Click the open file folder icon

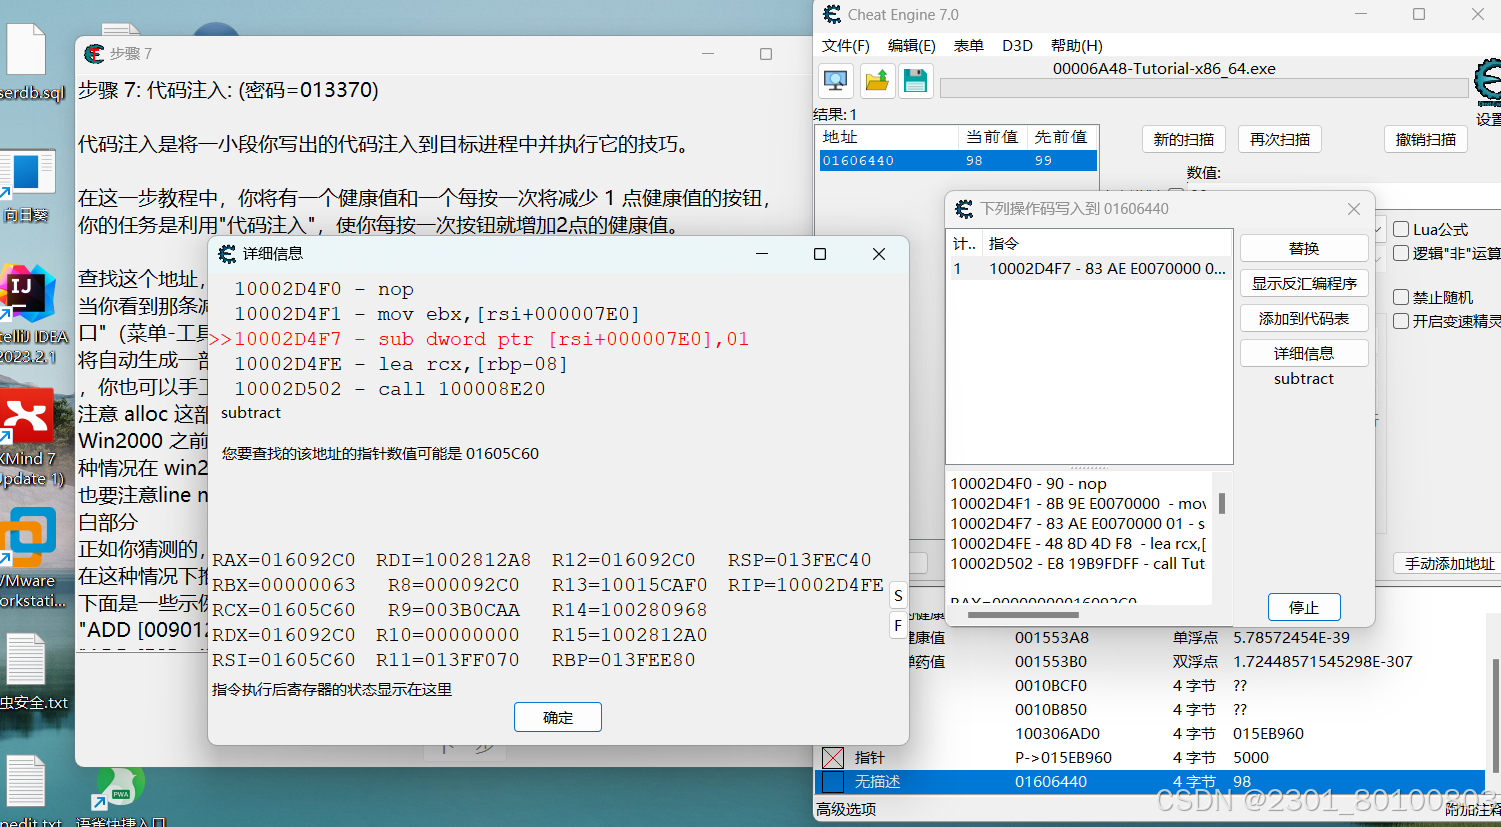point(877,81)
